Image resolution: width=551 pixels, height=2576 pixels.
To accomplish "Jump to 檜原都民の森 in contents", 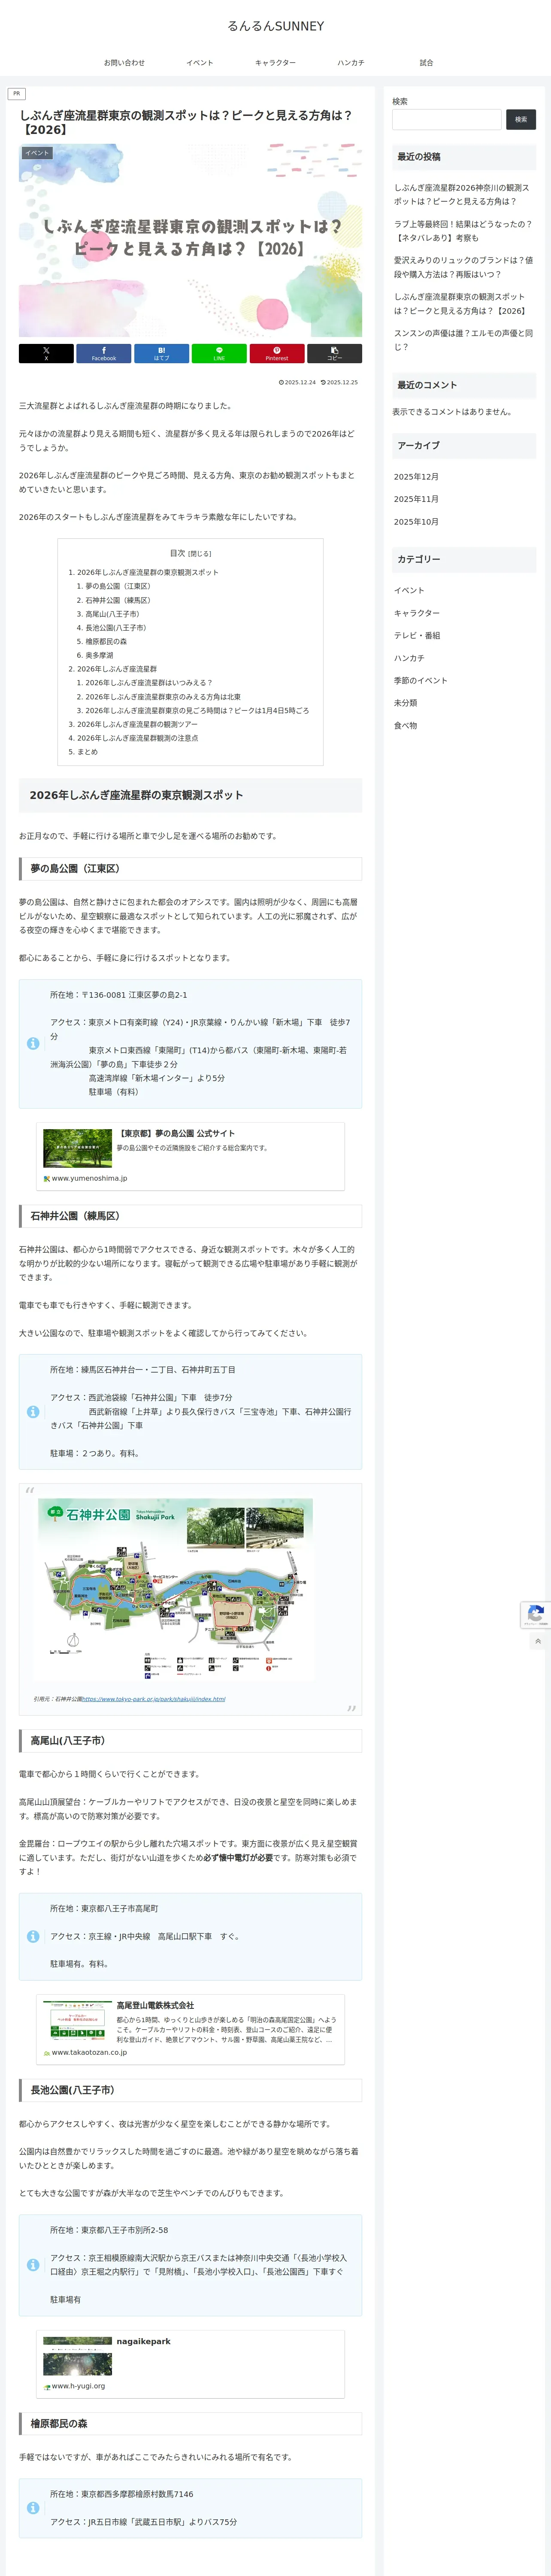I will (x=106, y=642).
